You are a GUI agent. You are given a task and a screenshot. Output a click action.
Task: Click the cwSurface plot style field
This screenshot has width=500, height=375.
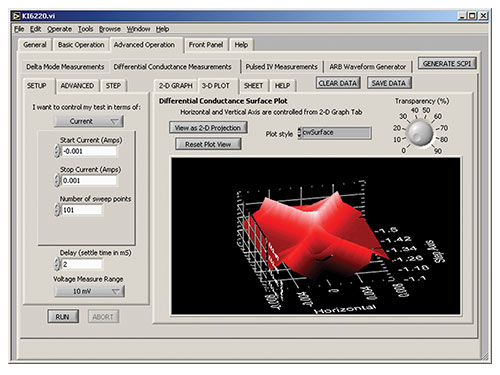point(336,132)
